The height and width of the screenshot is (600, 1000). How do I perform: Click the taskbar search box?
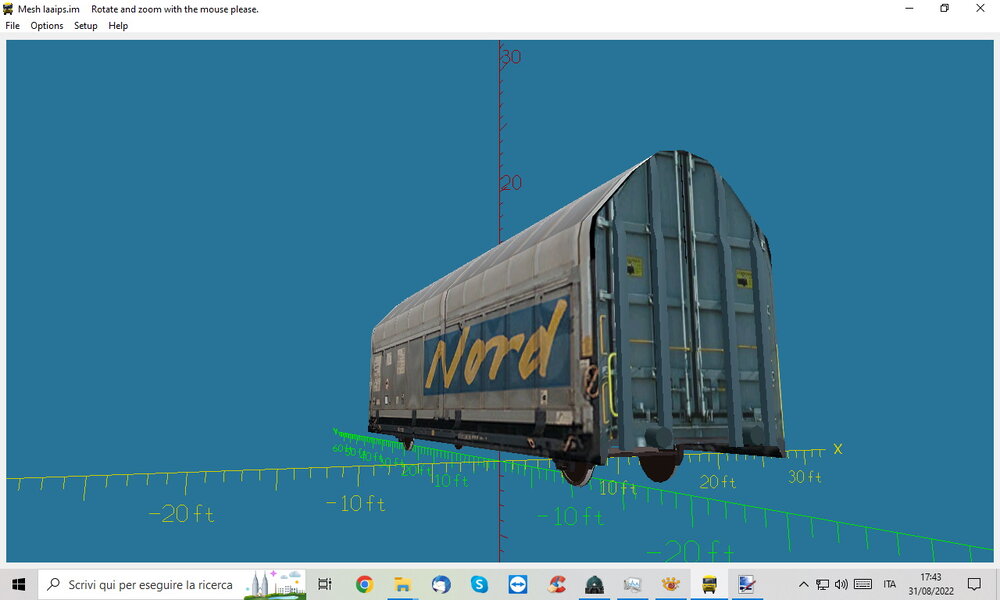[172, 584]
